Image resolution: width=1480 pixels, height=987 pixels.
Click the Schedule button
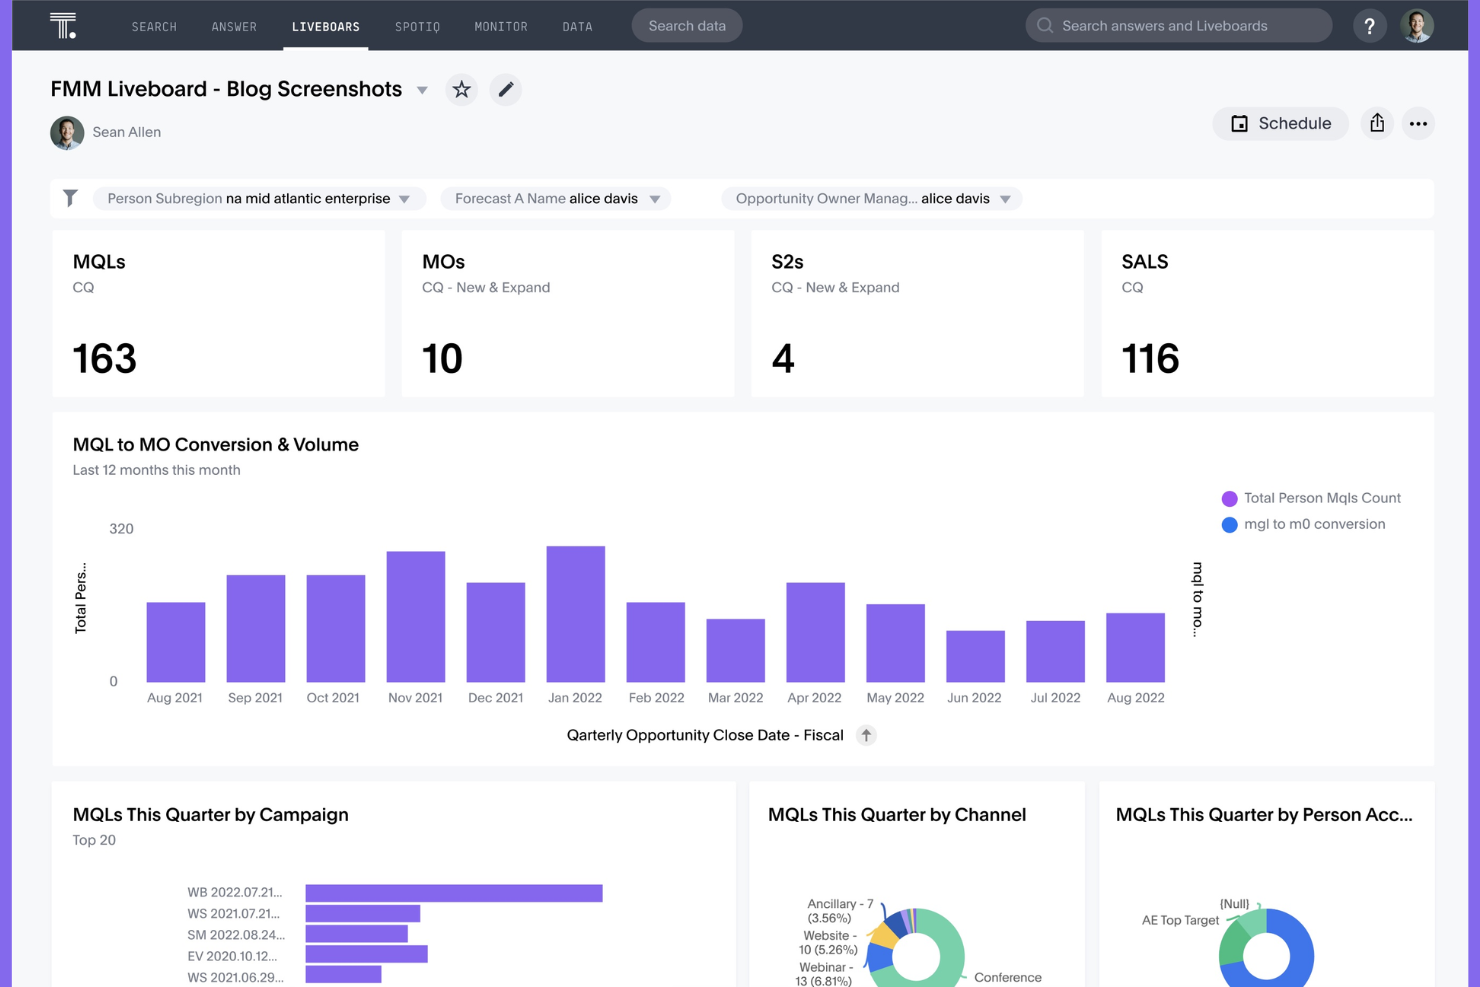[1280, 123]
